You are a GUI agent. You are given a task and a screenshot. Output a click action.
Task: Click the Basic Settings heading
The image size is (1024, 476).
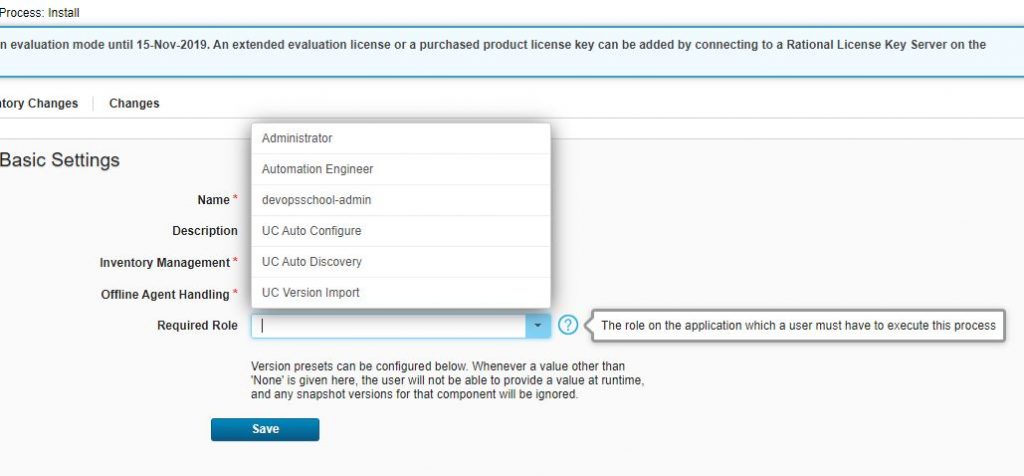pos(60,160)
